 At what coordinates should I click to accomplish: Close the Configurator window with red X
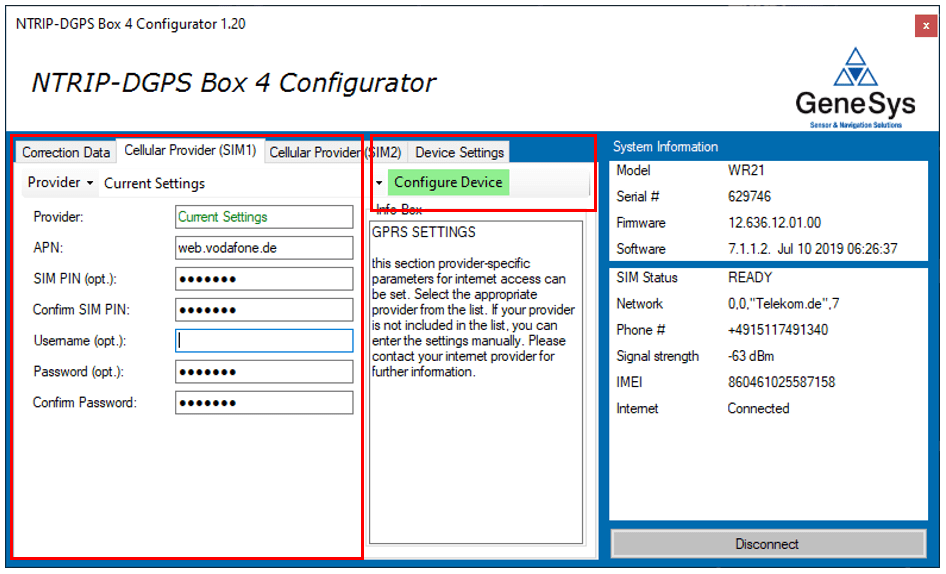click(925, 26)
